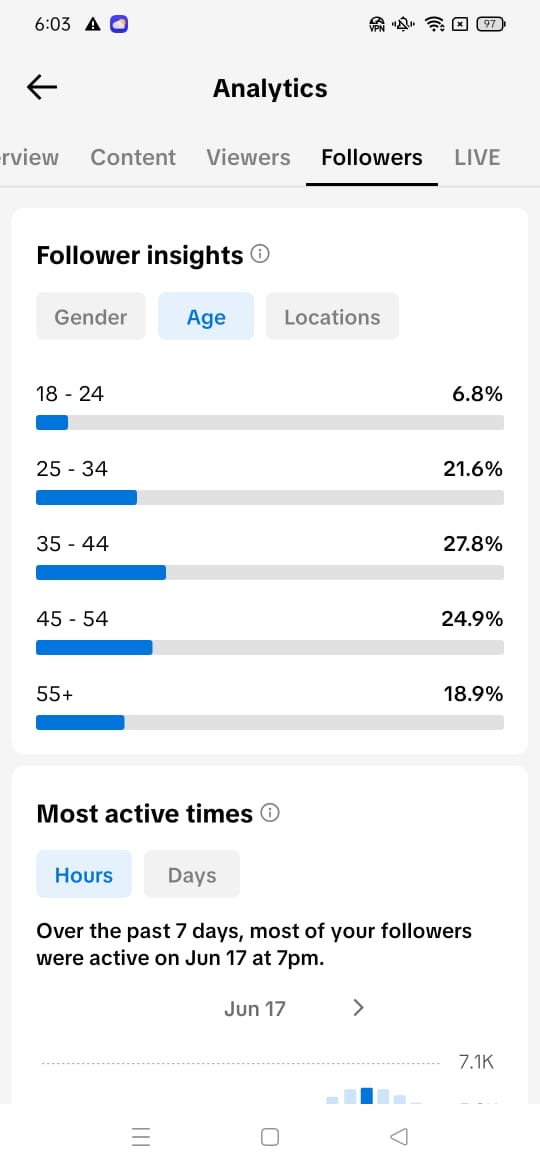Select the Gender filter chip

pos(91,316)
